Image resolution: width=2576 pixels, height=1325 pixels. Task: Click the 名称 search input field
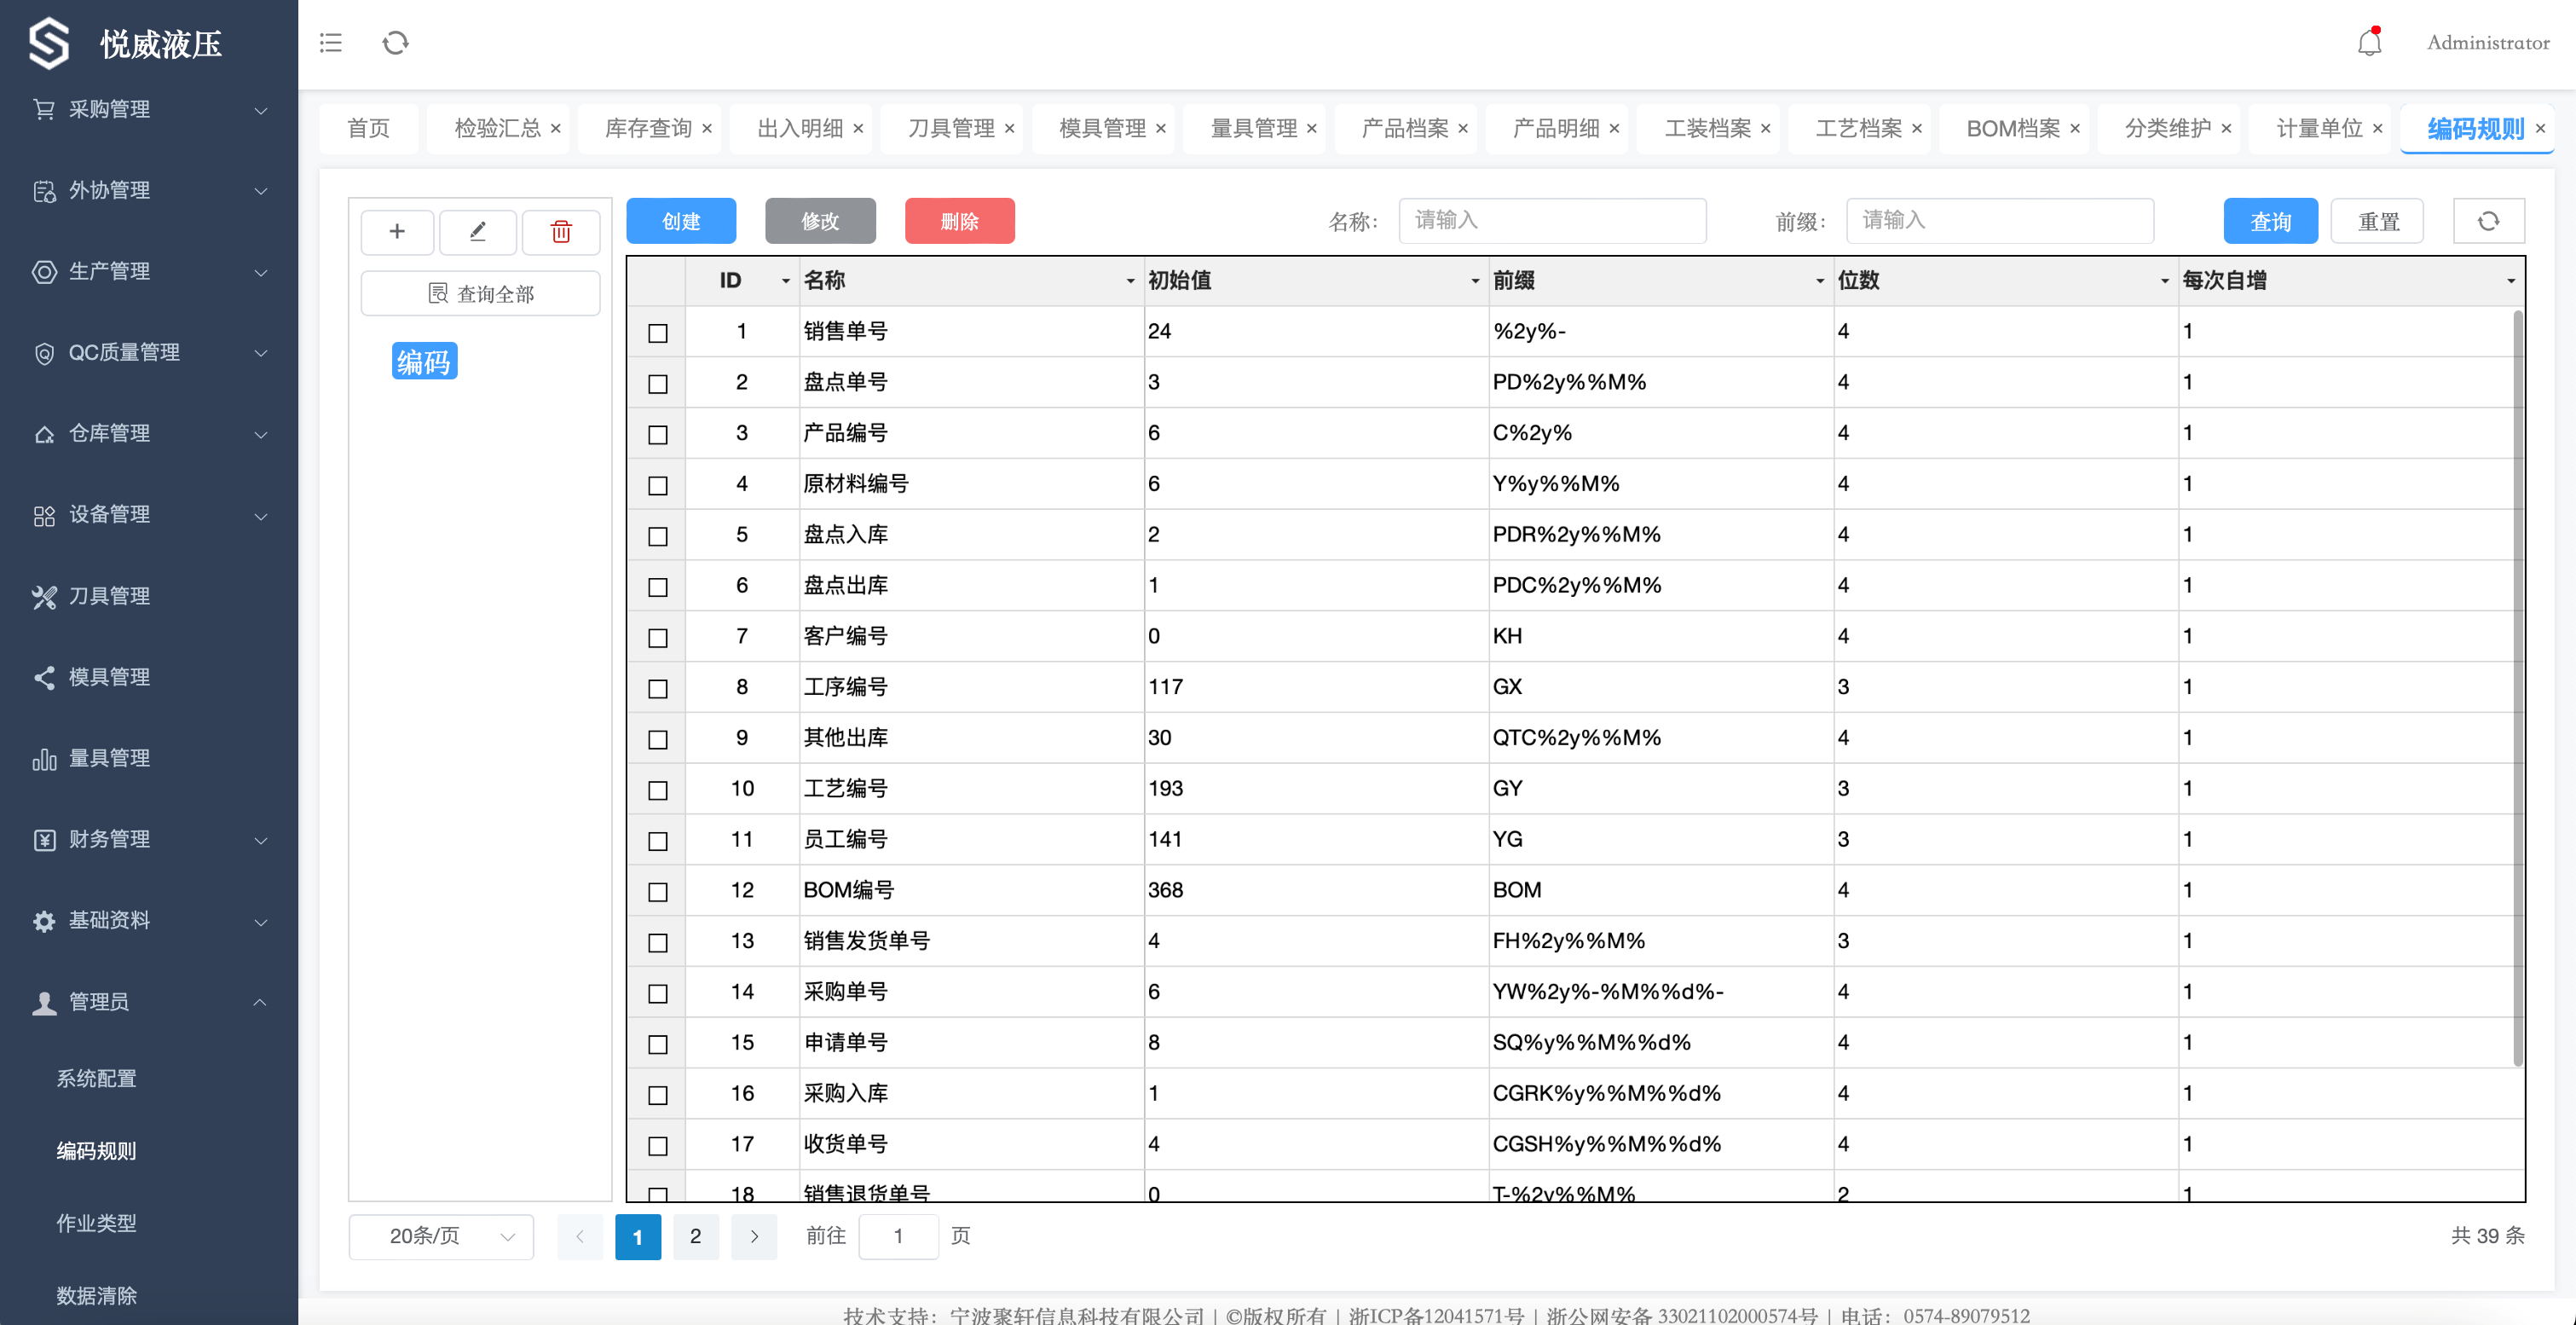click(x=1552, y=220)
